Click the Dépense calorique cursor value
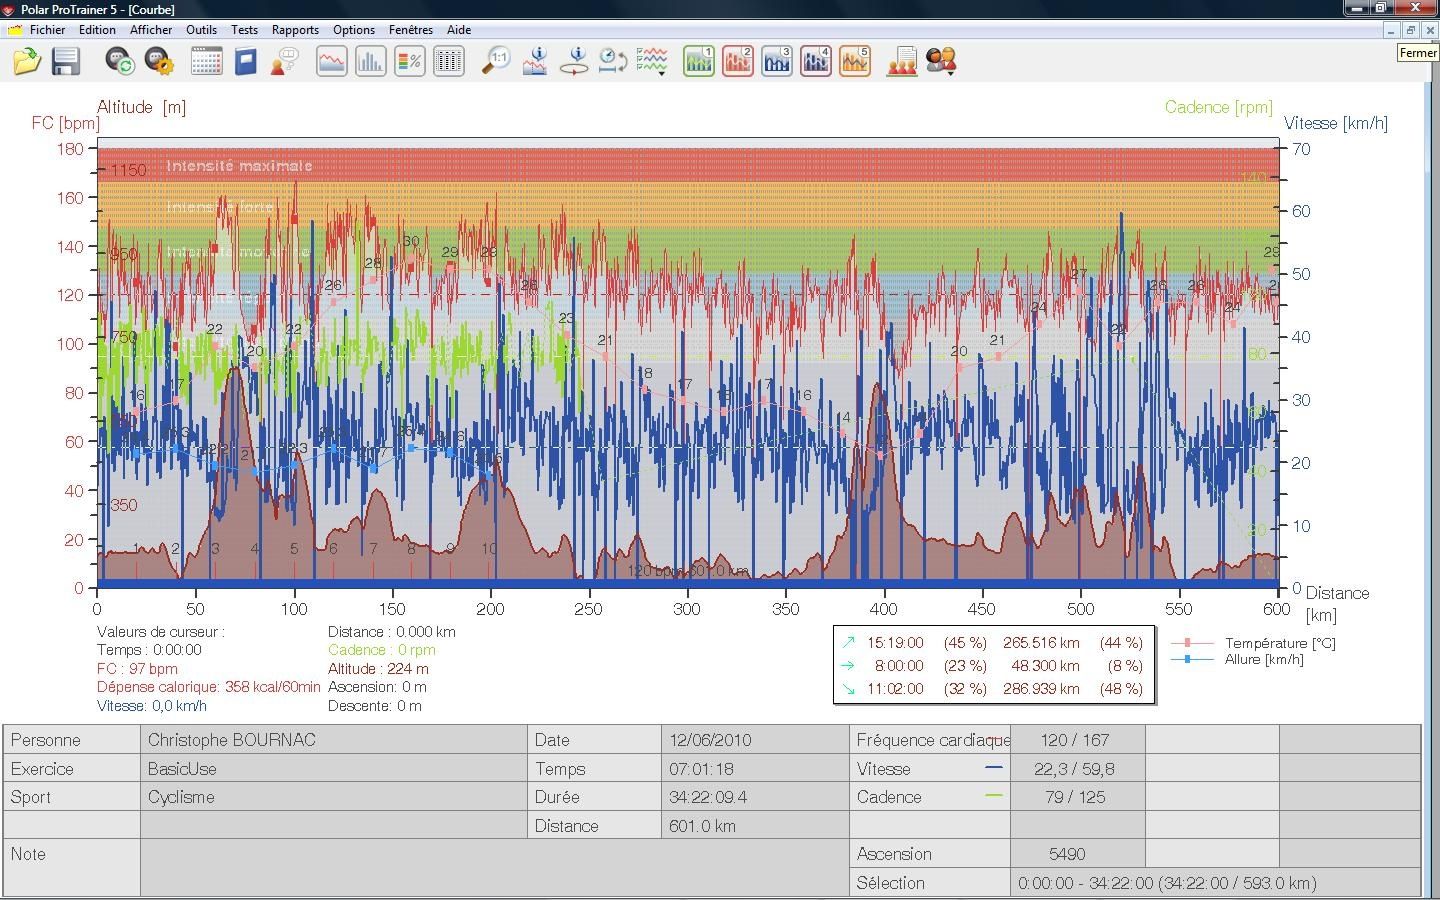 [x=209, y=687]
